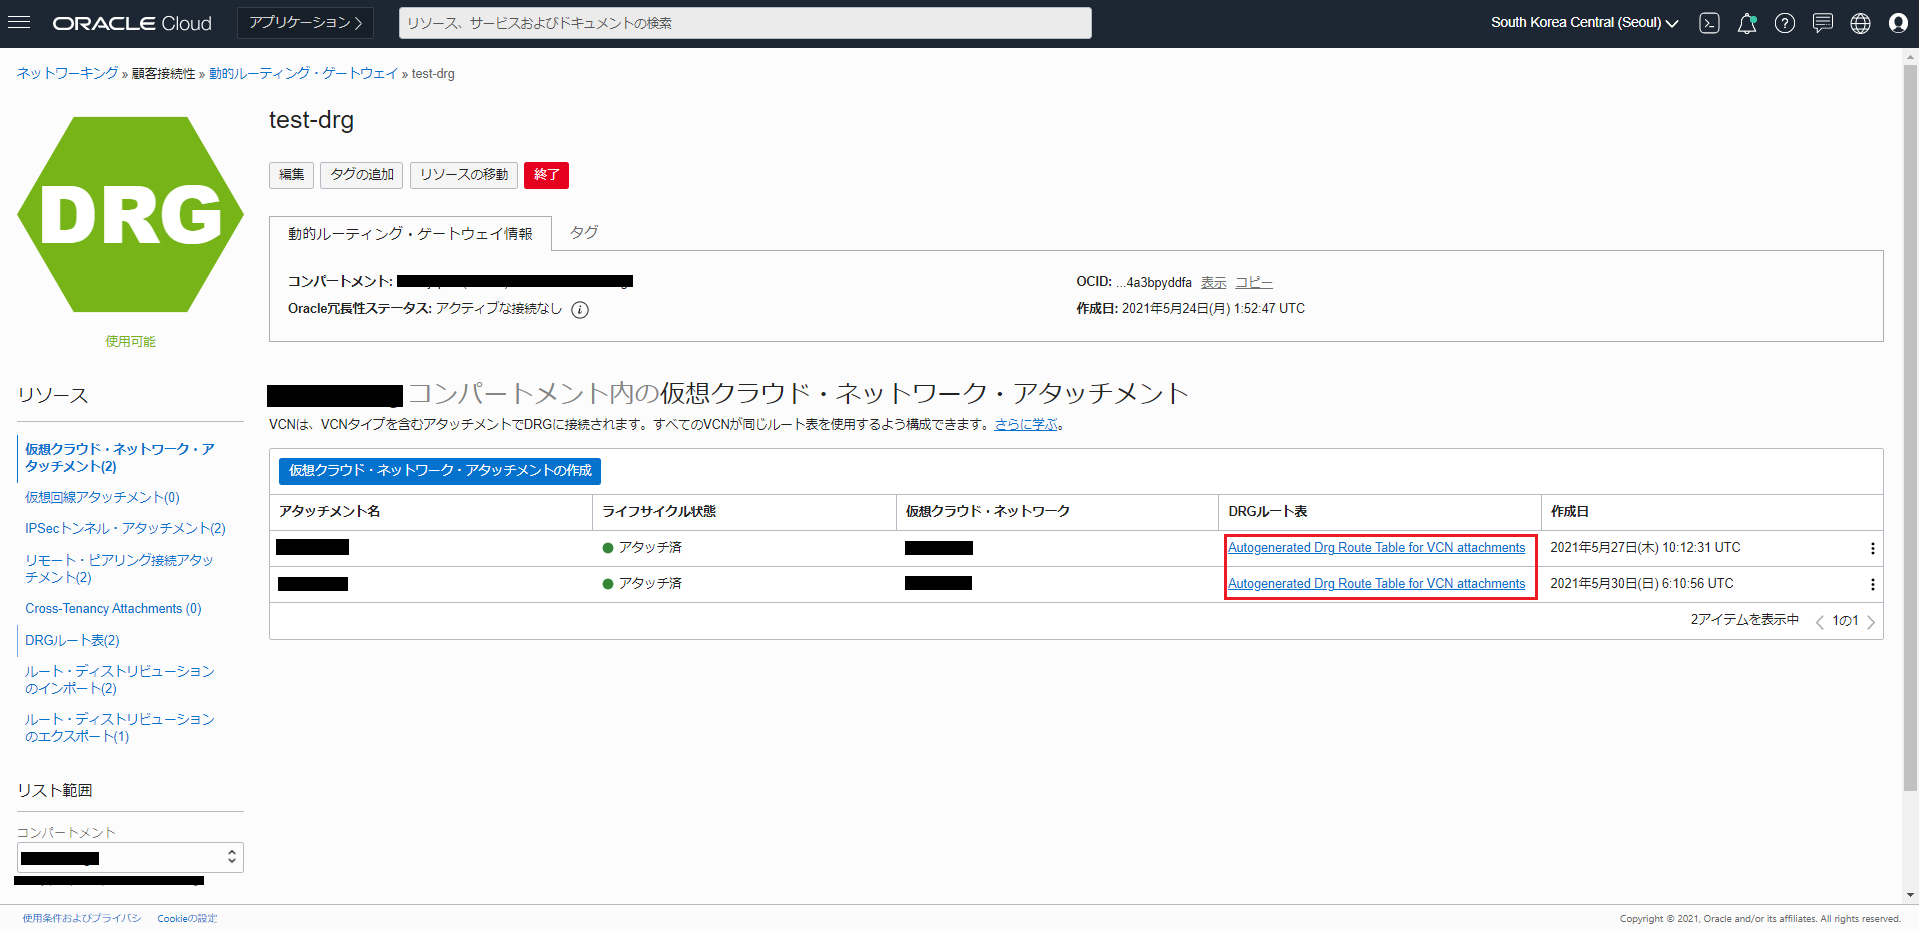The width and height of the screenshot is (1919, 931).
Task: Open the 使用条件およびプライバシ footer link
Action: [x=82, y=918]
